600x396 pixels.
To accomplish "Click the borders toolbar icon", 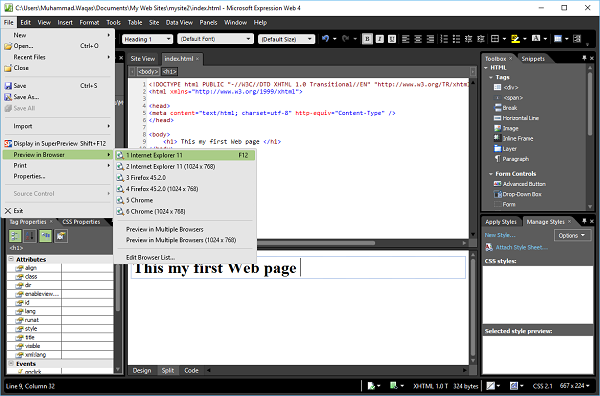I will [495, 39].
